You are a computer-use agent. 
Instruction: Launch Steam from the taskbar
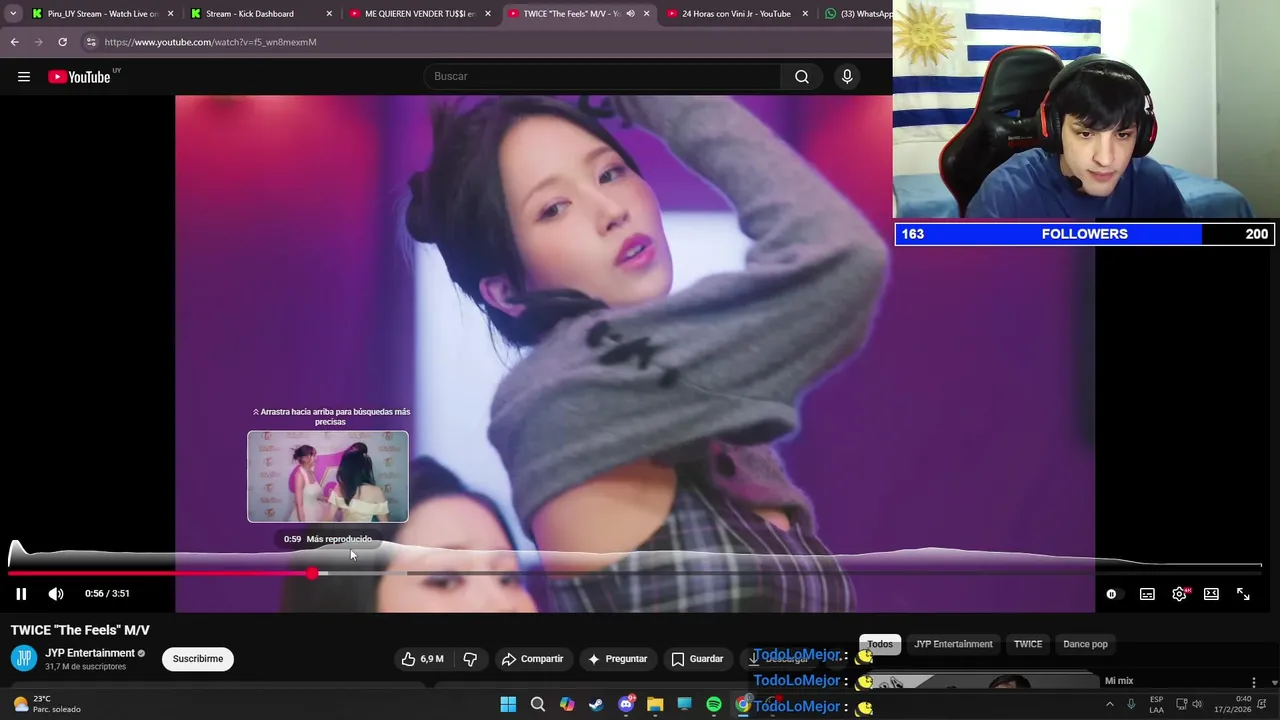coord(596,705)
